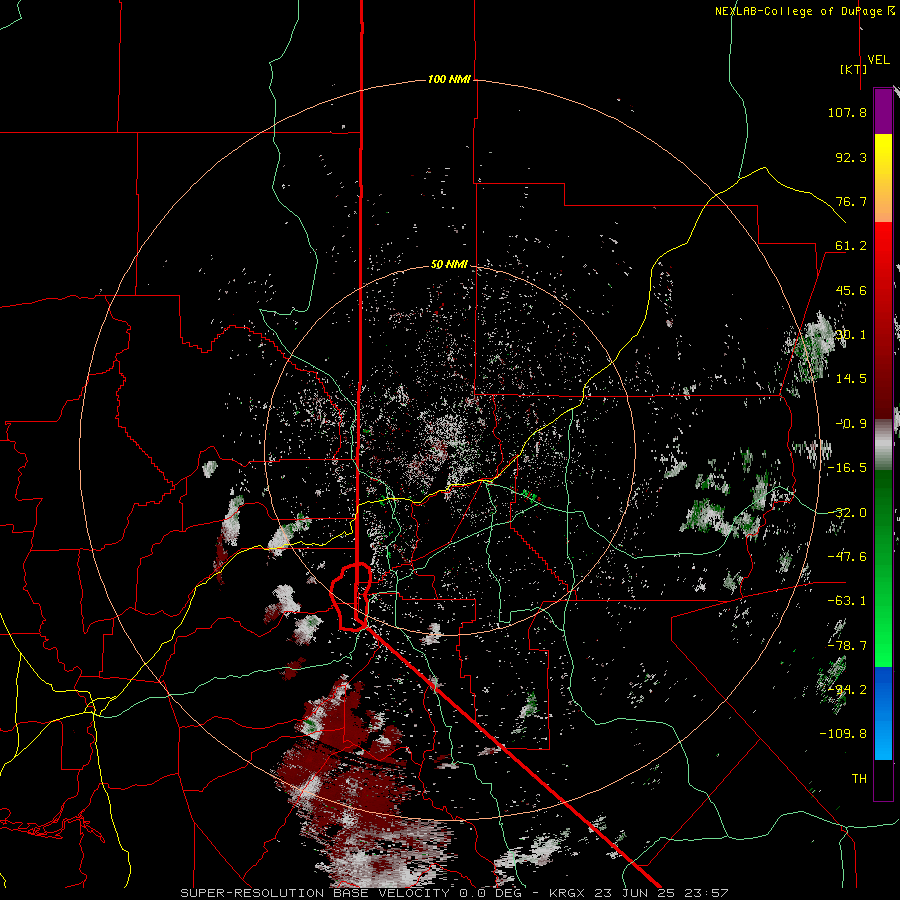Click the [KT] units label

pos(854,69)
